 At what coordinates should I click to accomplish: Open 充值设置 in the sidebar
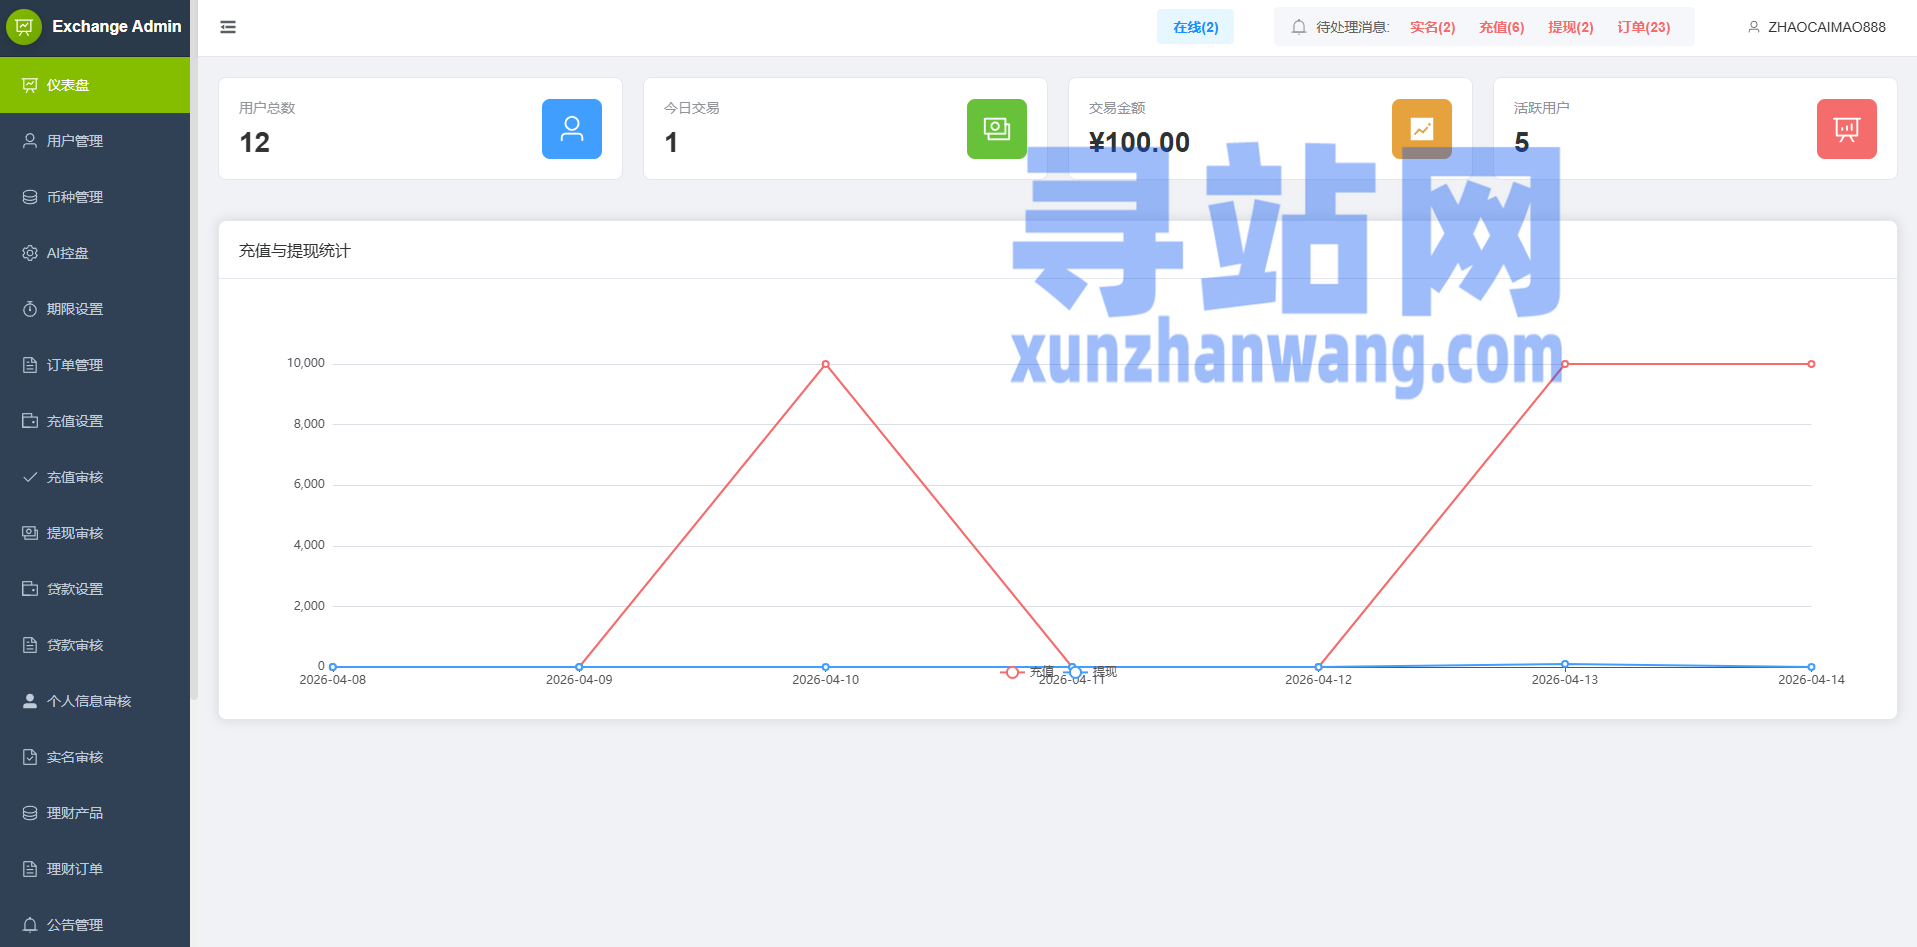[x=95, y=421]
